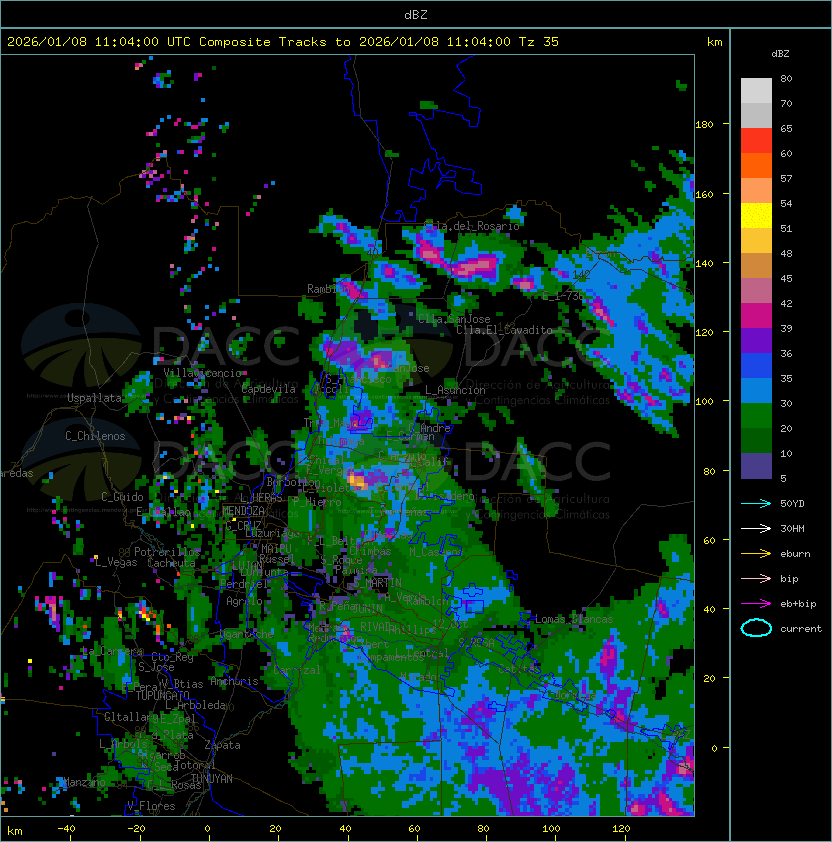Click the yellow eburn arrow legend icon
This screenshot has width=832, height=842.
pyautogui.click(x=756, y=554)
